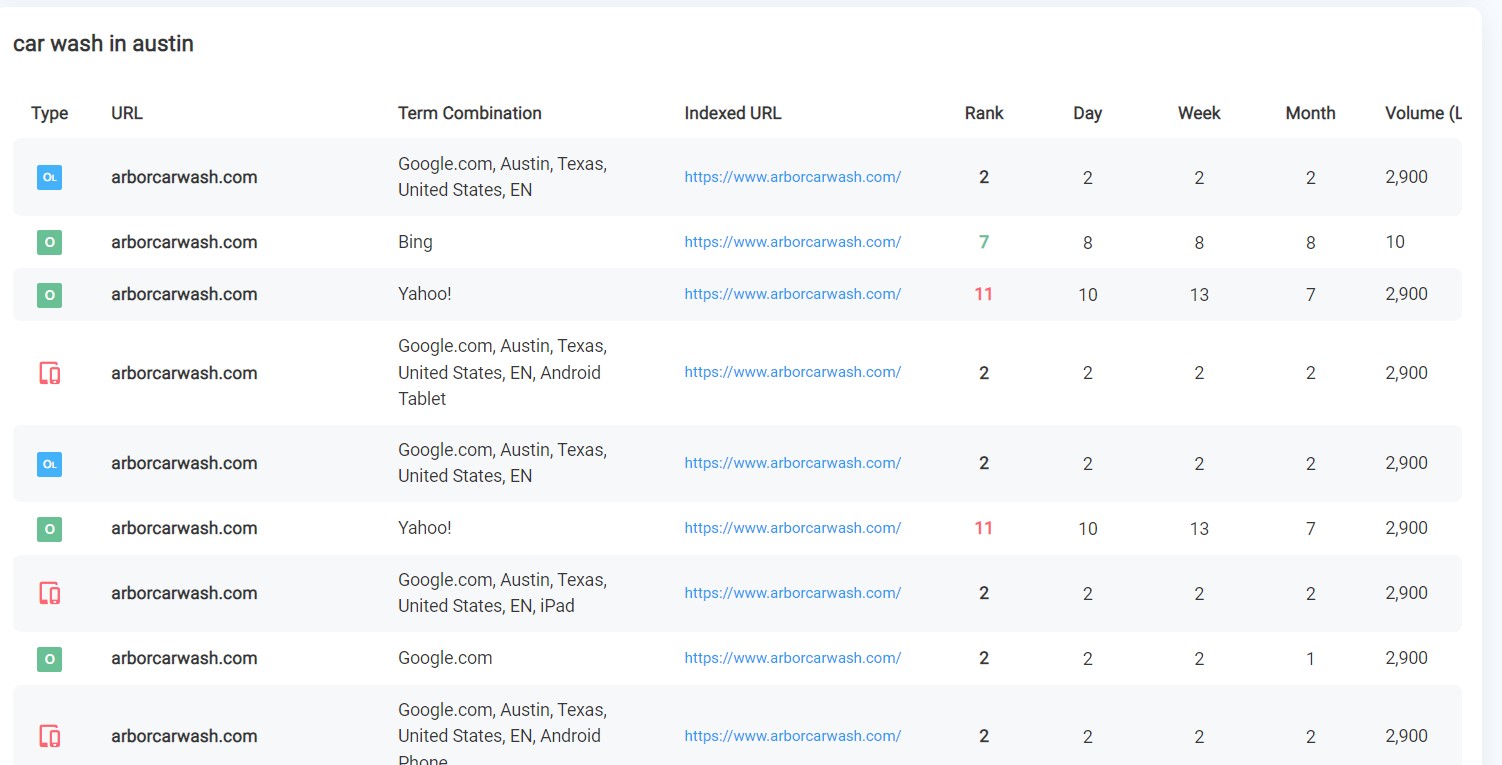
Task: Click the plain 'Google.com' term combination cell
Action: pyautogui.click(x=445, y=658)
